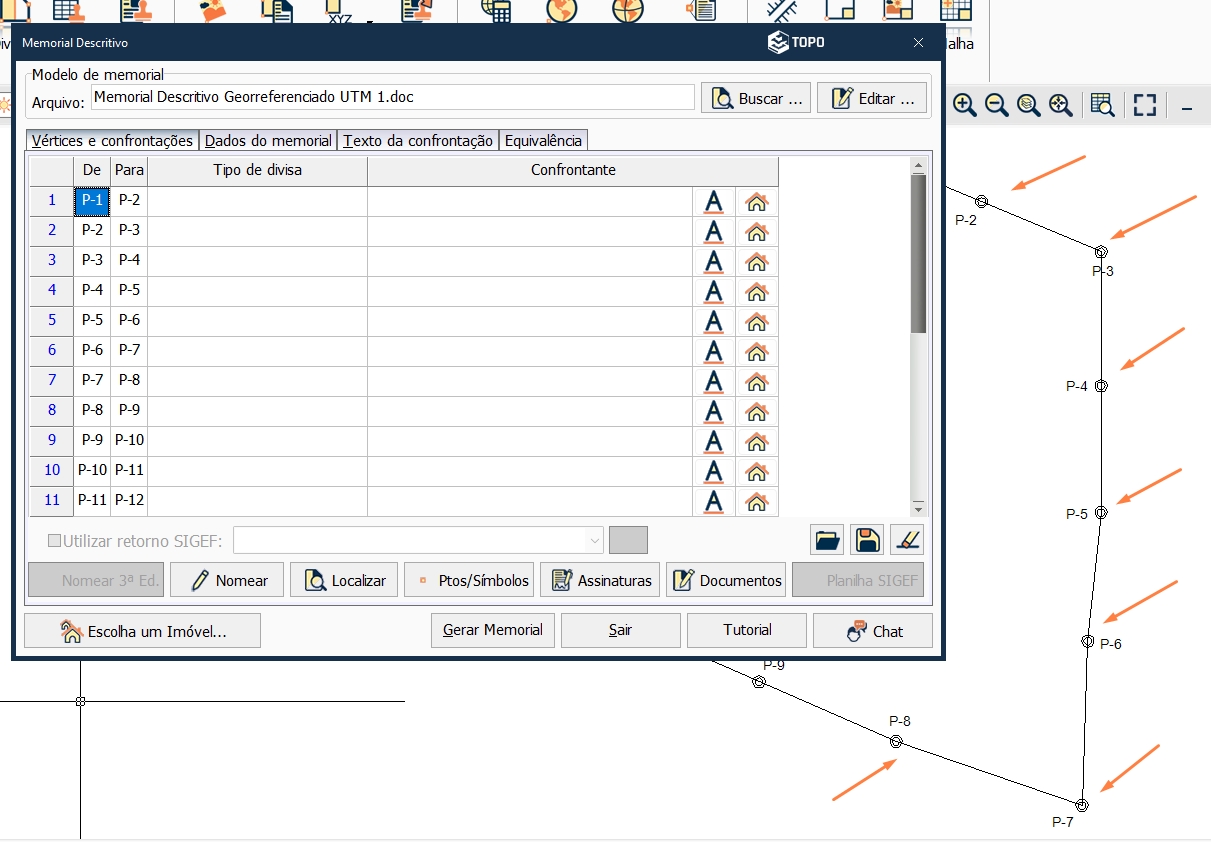Switch to the Dados do memorial tab
Viewport: 1211px width, 842px height.
pos(266,140)
